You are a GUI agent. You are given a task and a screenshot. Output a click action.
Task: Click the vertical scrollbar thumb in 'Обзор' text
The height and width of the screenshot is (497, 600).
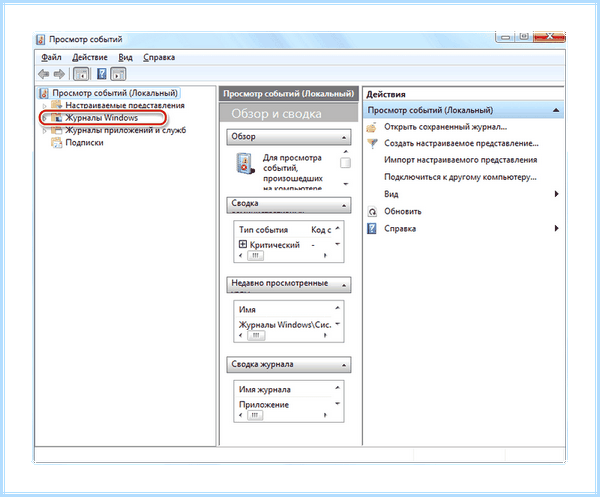coord(345,163)
